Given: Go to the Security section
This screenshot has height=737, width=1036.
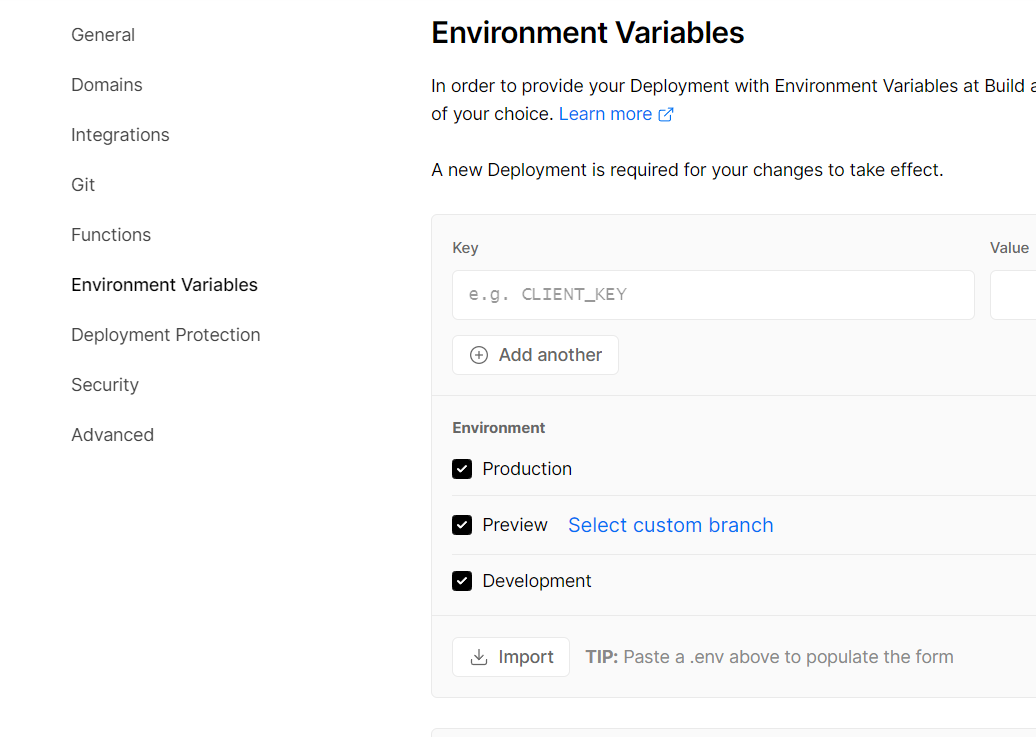Looking at the screenshot, I should (x=105, y=385).
